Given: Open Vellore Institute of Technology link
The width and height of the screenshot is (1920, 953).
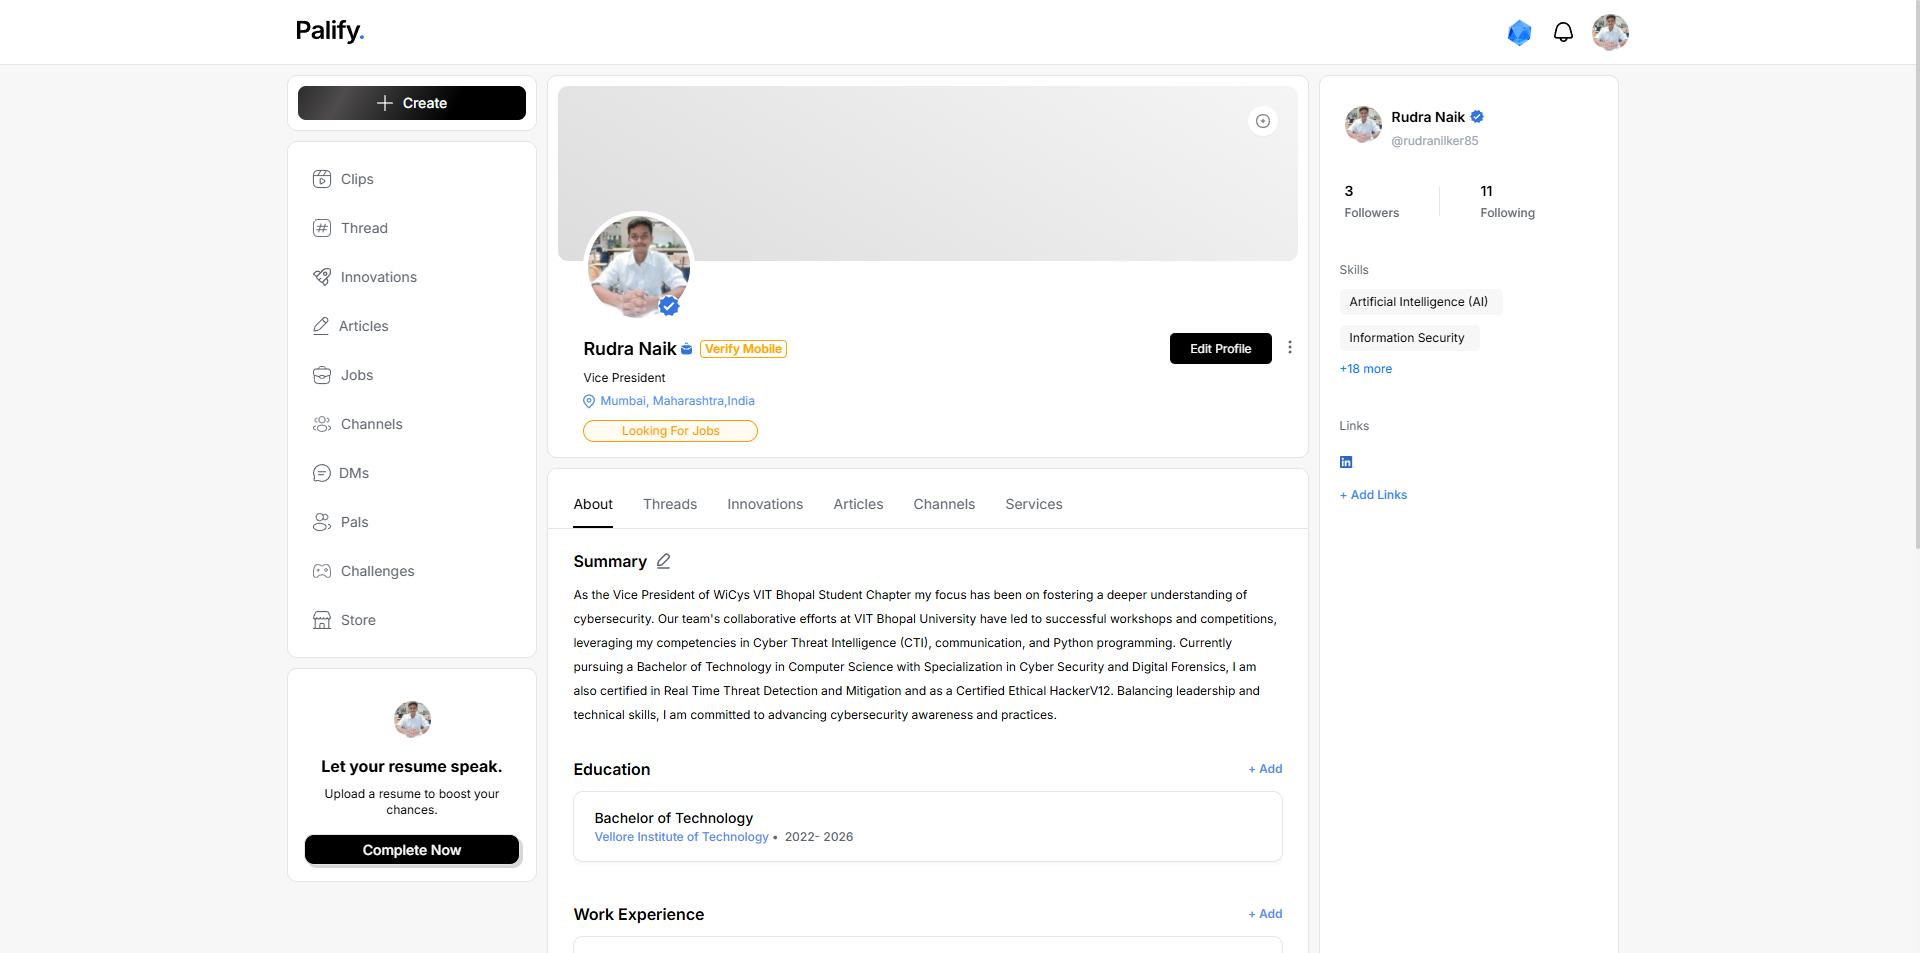Looking at the screenshot, I should (x=682, y=837).
